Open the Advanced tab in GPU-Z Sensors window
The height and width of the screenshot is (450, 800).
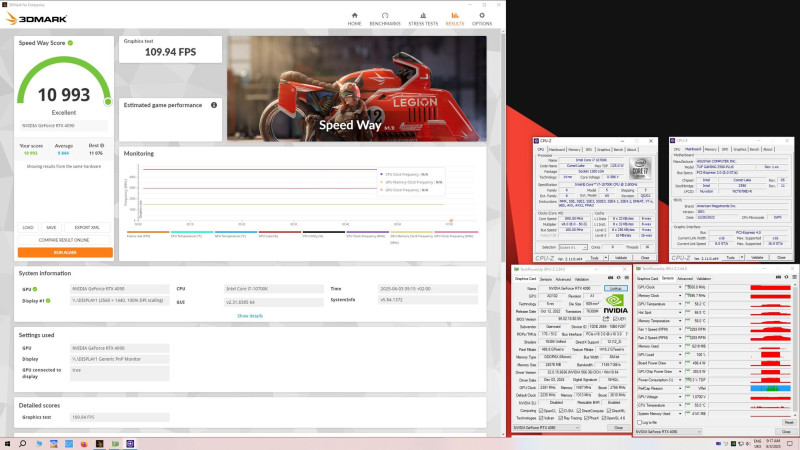pyautogui.click(x=685, y=279)
